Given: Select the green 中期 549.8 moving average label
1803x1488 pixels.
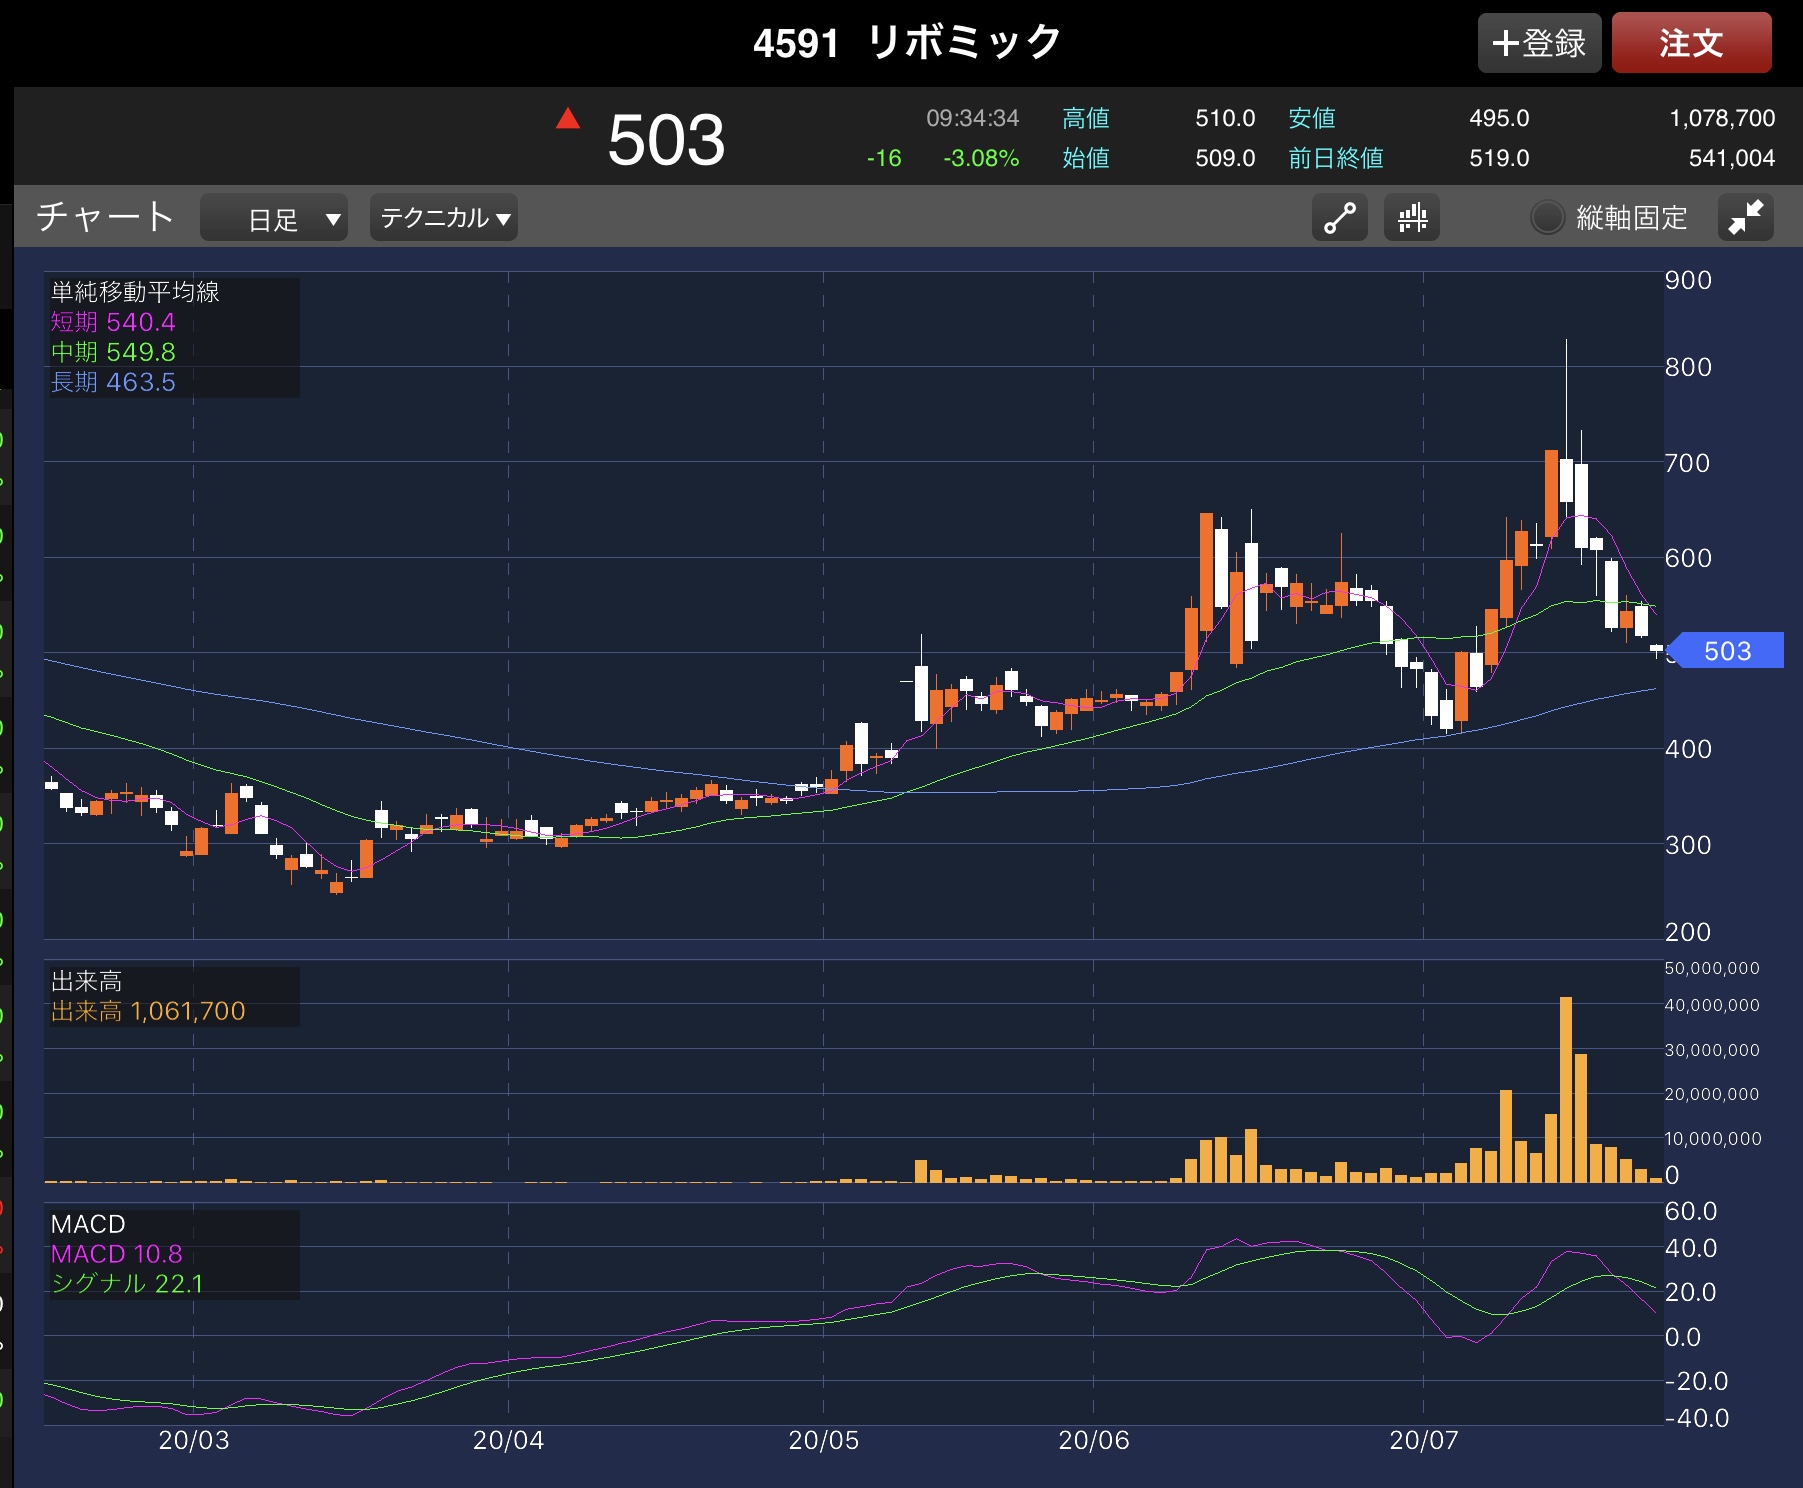Looking at the screenshot, I should pyautogui.click(x=113, y=352).
